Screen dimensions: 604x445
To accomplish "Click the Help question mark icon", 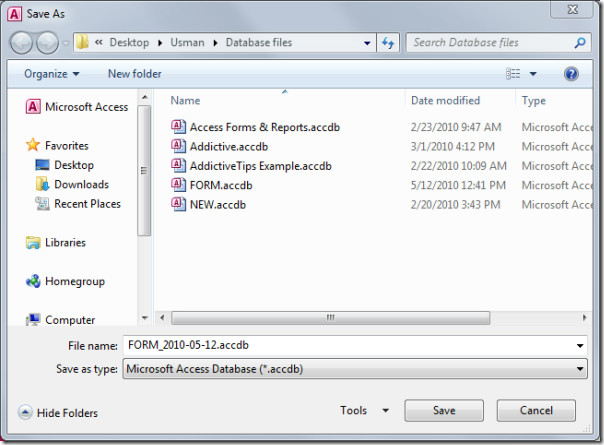I will (x=571, y=74).
